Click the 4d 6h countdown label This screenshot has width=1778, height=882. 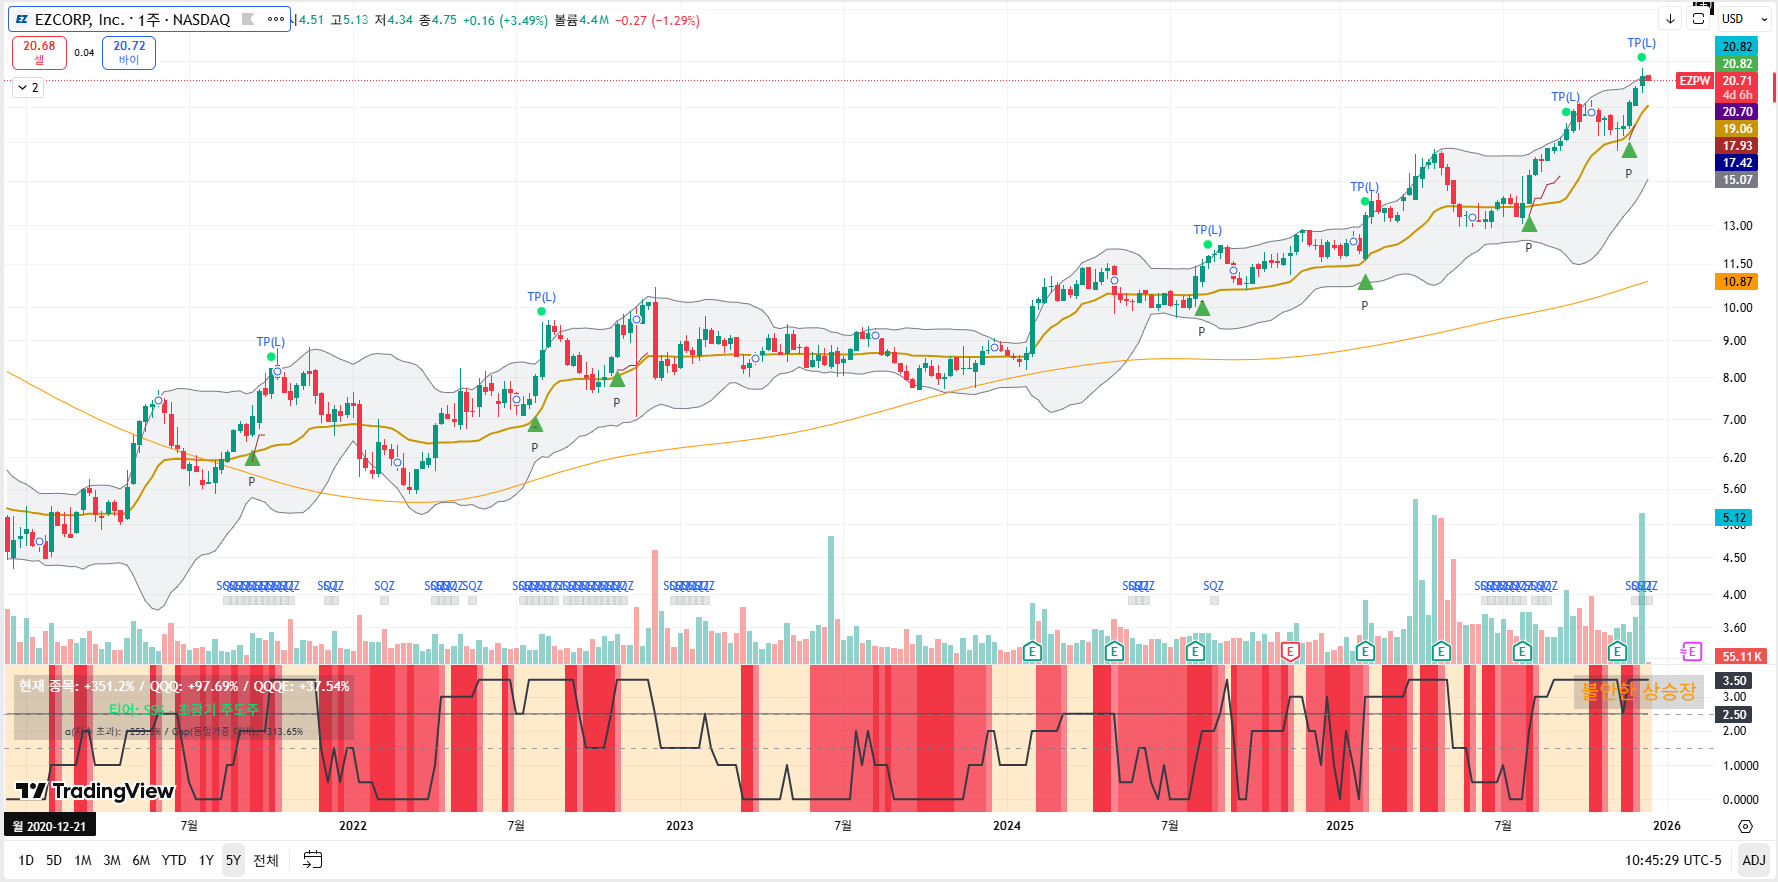tap(1737, 96)
